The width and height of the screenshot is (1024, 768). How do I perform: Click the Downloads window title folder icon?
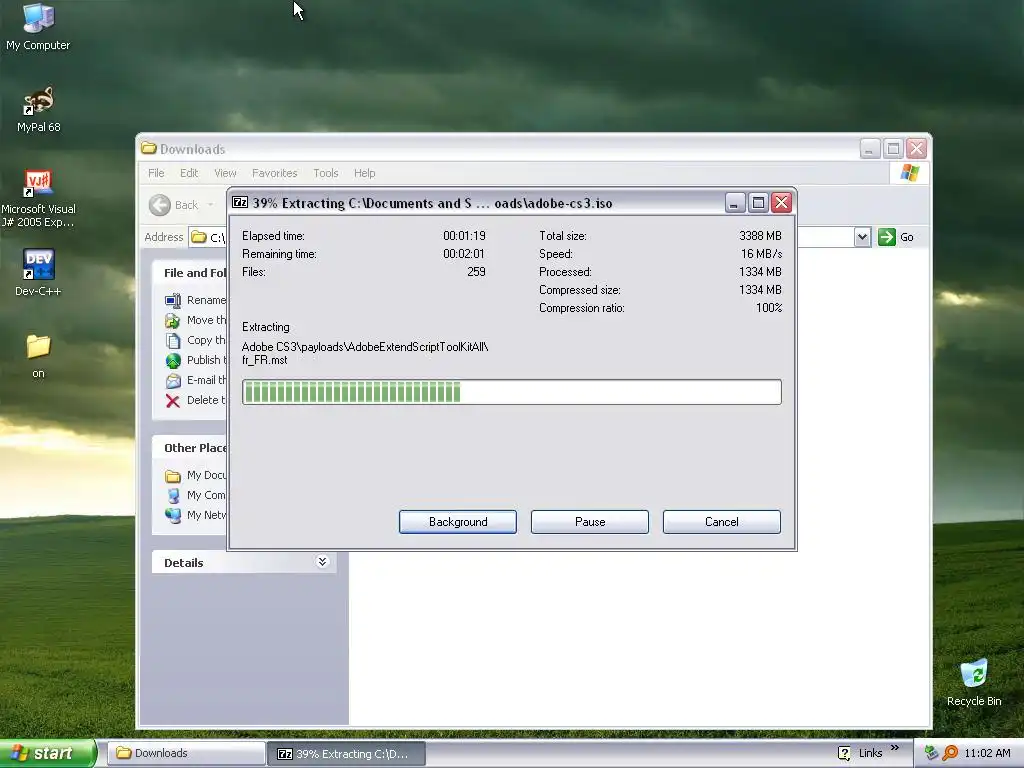(149, 149)
